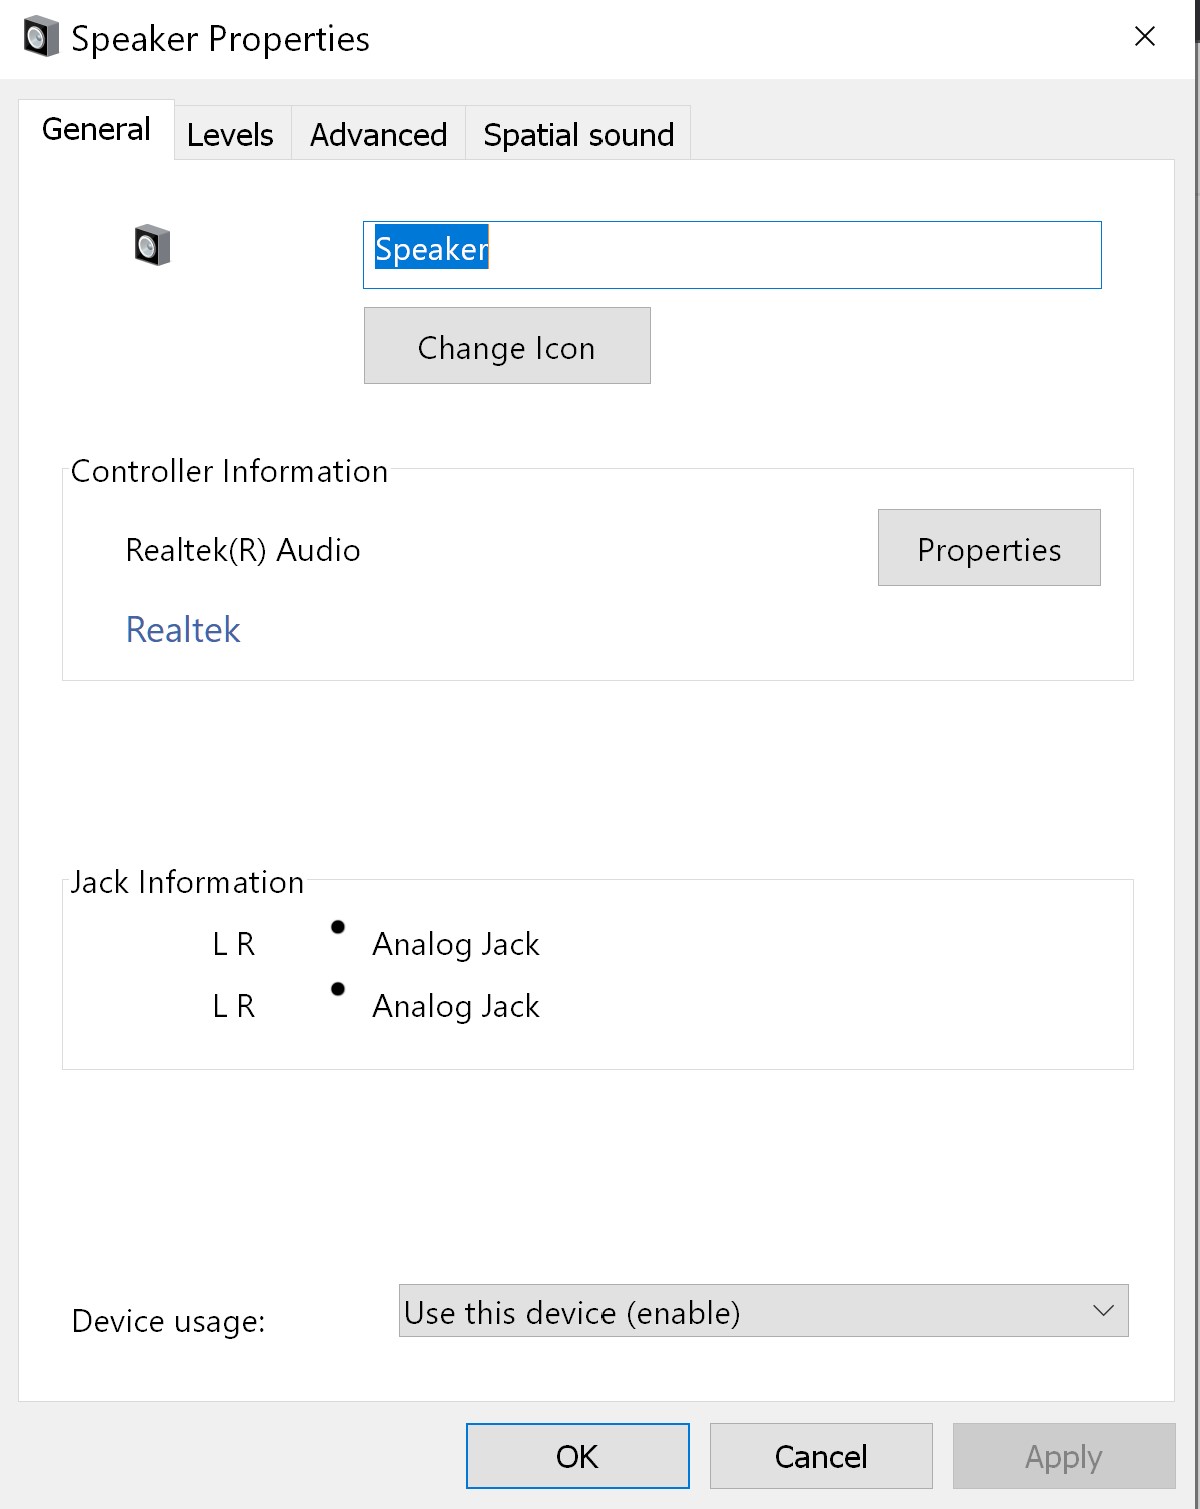Click the second Analog Jack entry
Image resolution: width=1200 pixels, height=1509 pixels.
pyautogui.click(x=456, y=1005)
